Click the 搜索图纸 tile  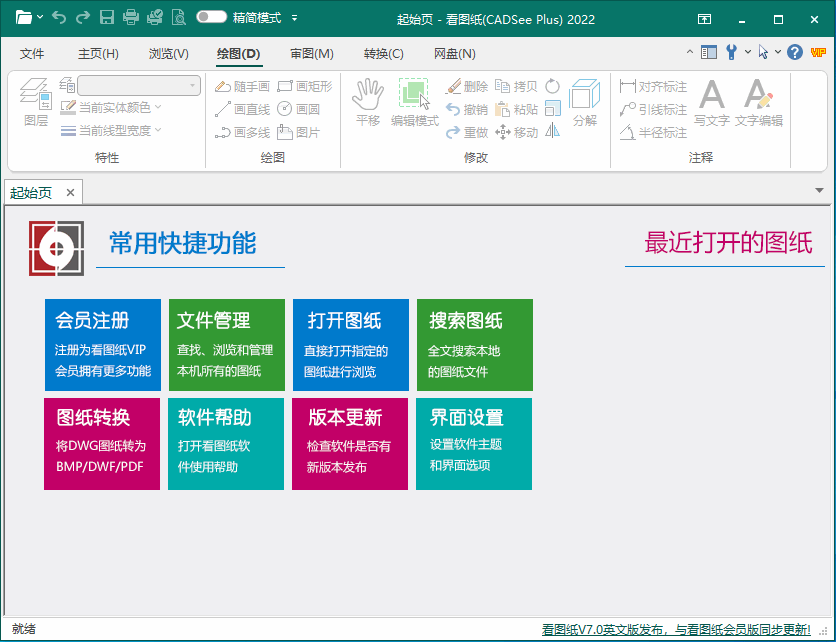(475, 344)
